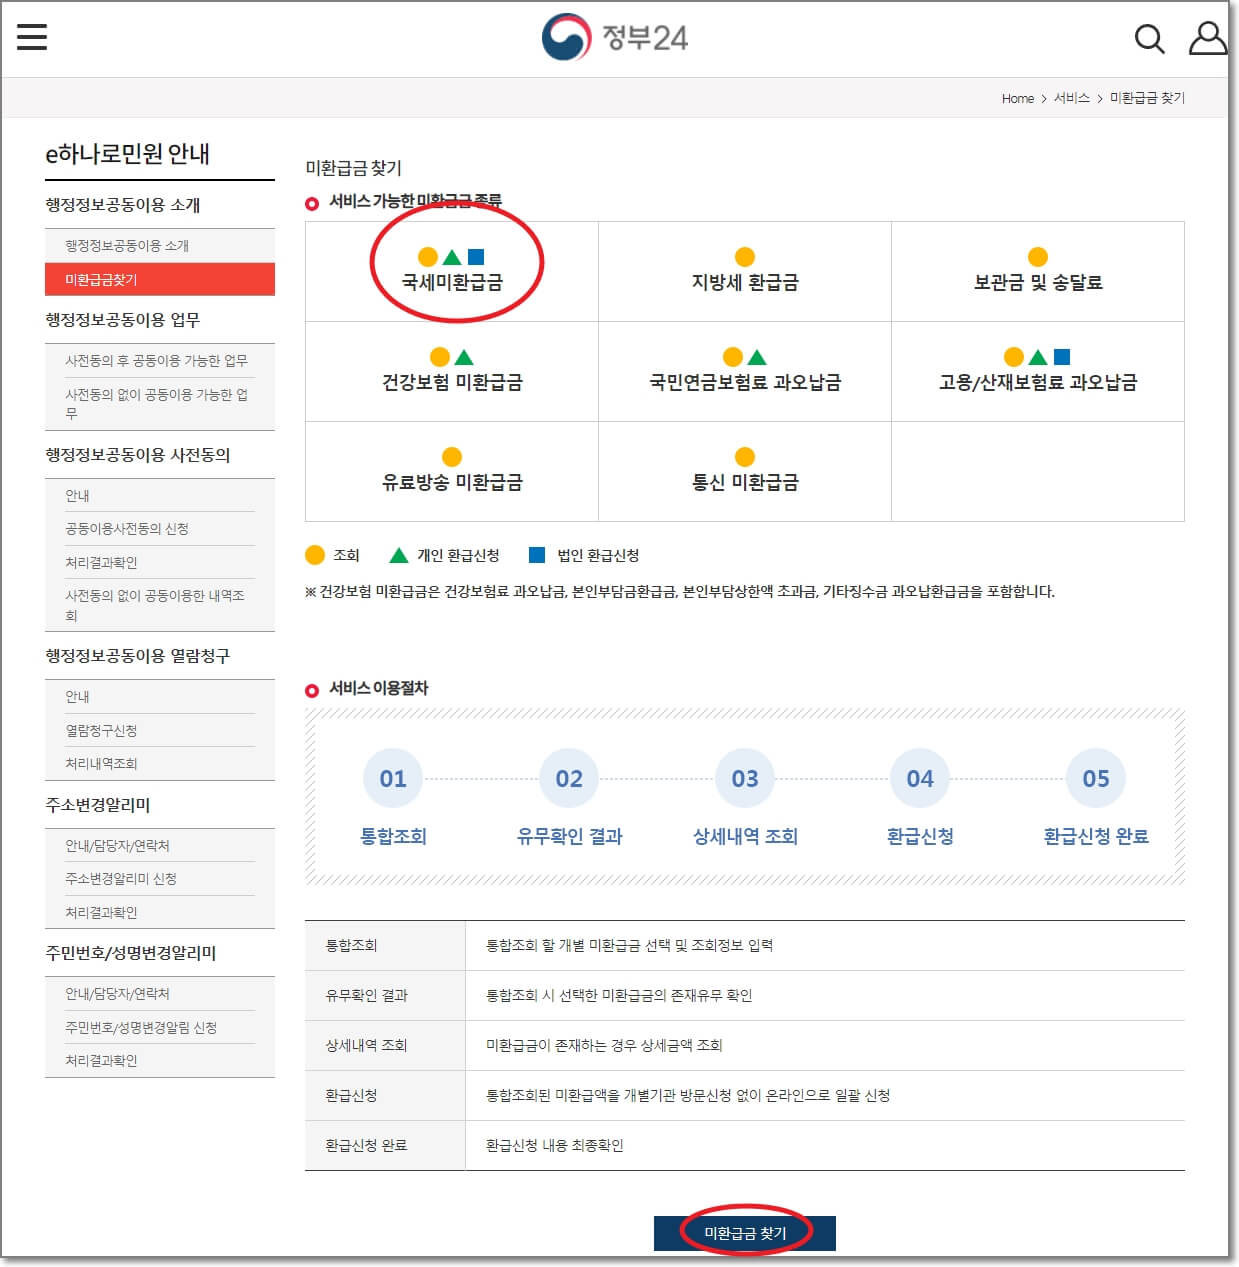
Task: Select the 통신 미환급금 cell
Action: [745, 472]
